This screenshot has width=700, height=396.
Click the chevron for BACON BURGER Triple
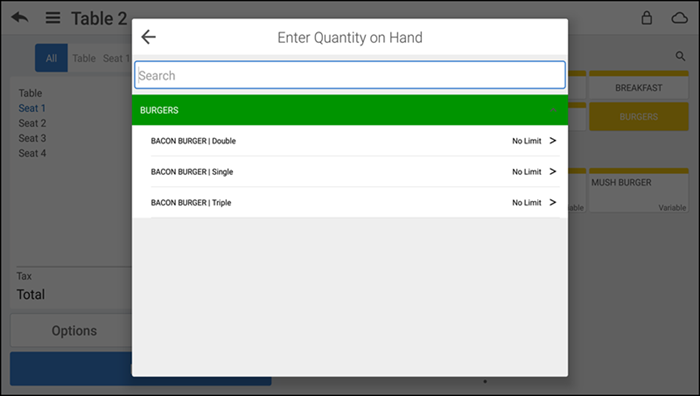[x=553, y=202]
